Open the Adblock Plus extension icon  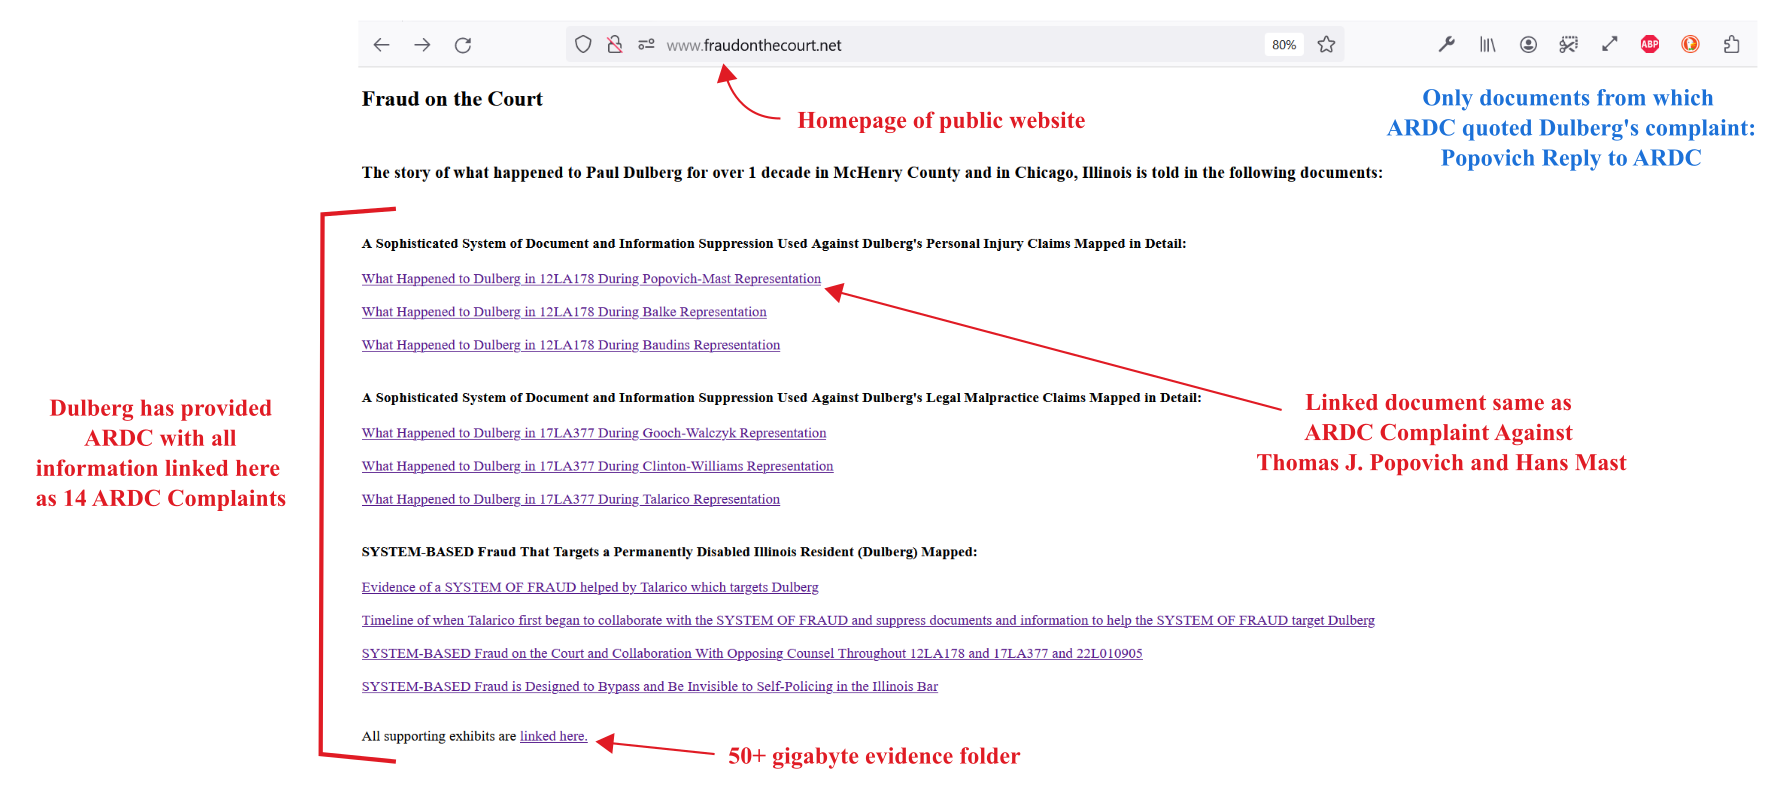click(x=1650, y=44)
